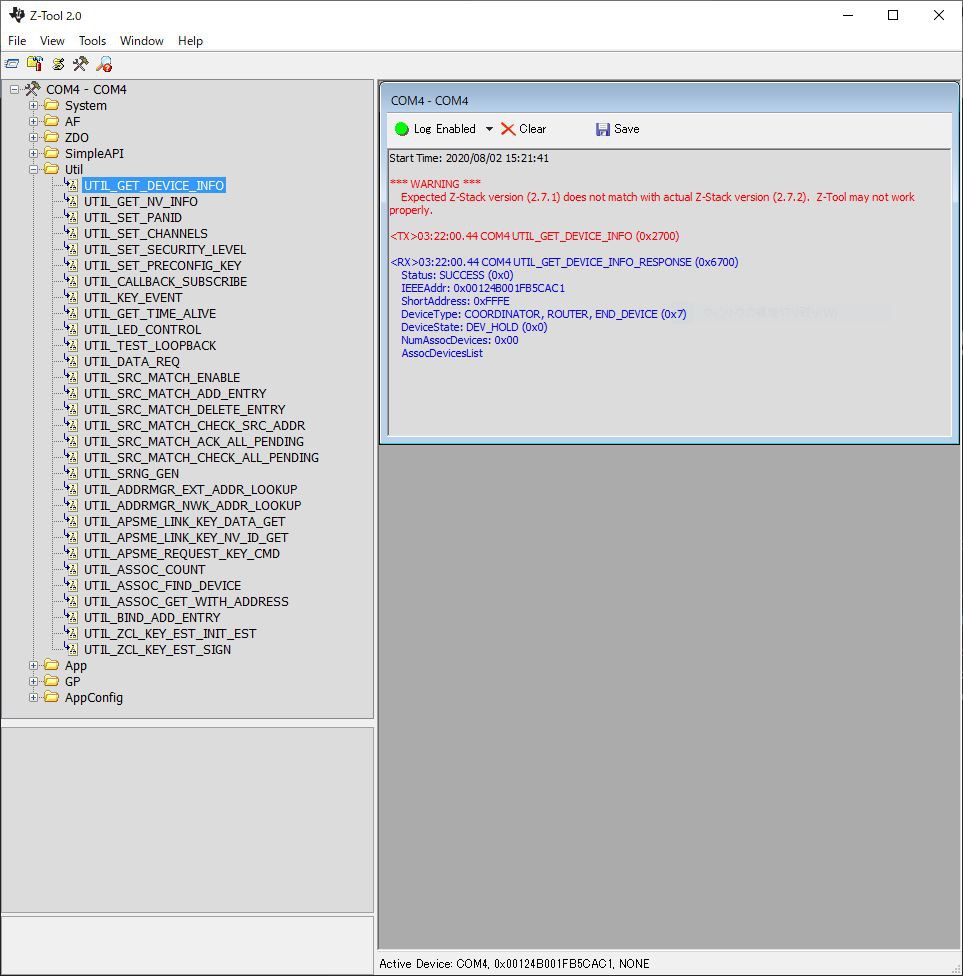Viewport: 963px width, 976px height.
Task: Click the green Log Enabled indicator
Action: tap(402, 129)
